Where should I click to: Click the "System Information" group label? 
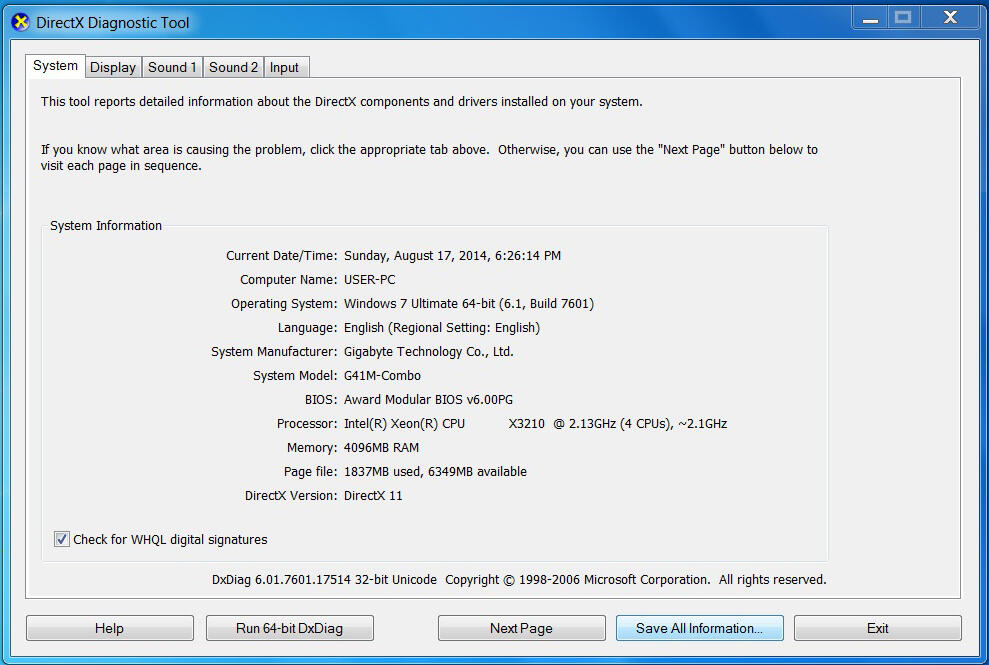106,225
